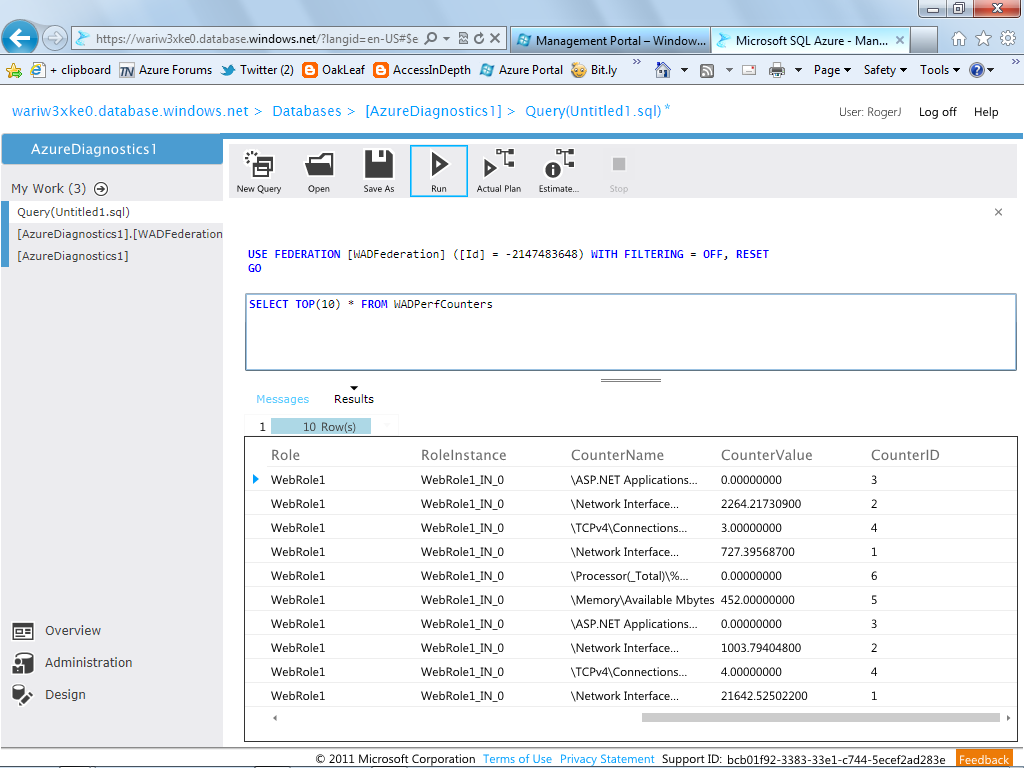The image size is (1024, 768).
Task: Click inside the SELECT TOP query editor
Action: pos(631,332)
